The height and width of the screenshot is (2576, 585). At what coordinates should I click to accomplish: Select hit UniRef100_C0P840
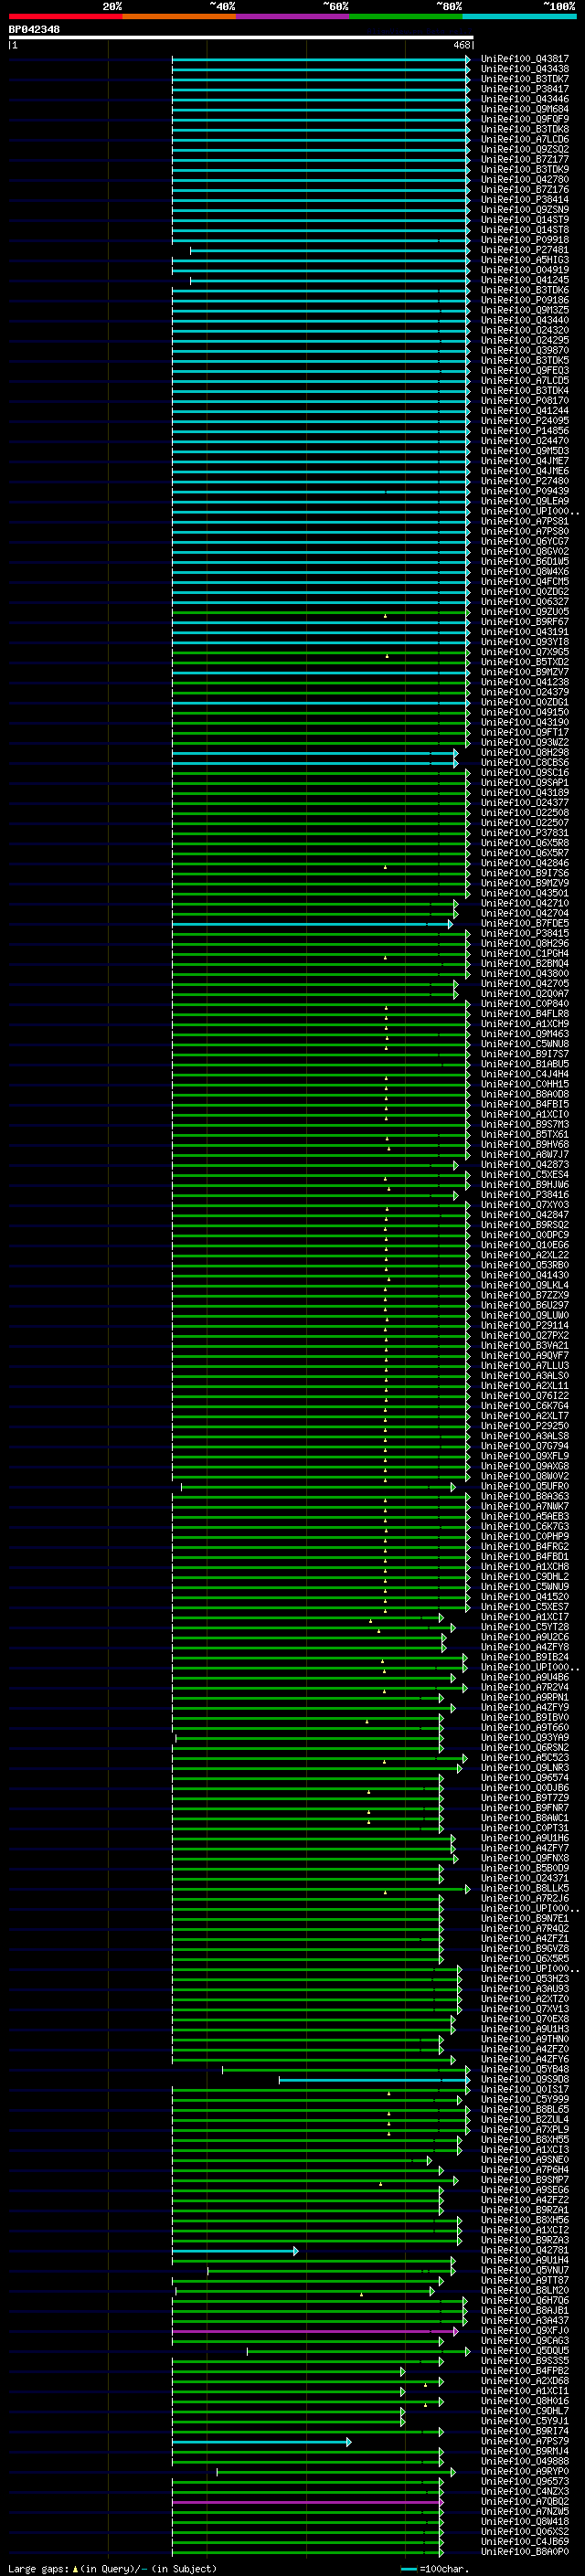click(524, 1003)
